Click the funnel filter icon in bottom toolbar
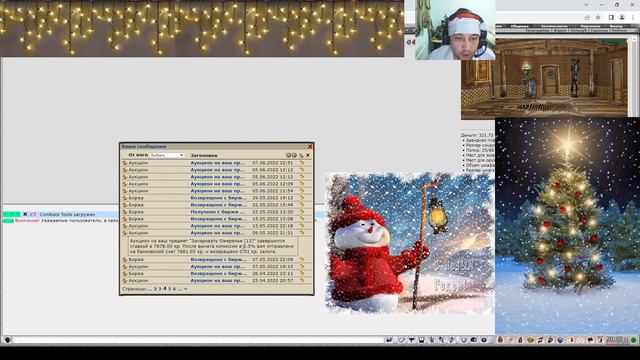Viewport: 640px width, 360px height. pyautogui.click(x=411, y=340)
